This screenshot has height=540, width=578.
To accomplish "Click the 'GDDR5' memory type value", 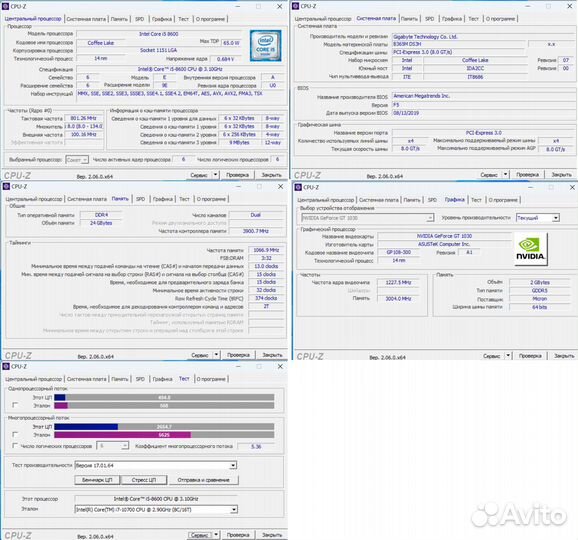I will tap(539, 290).
